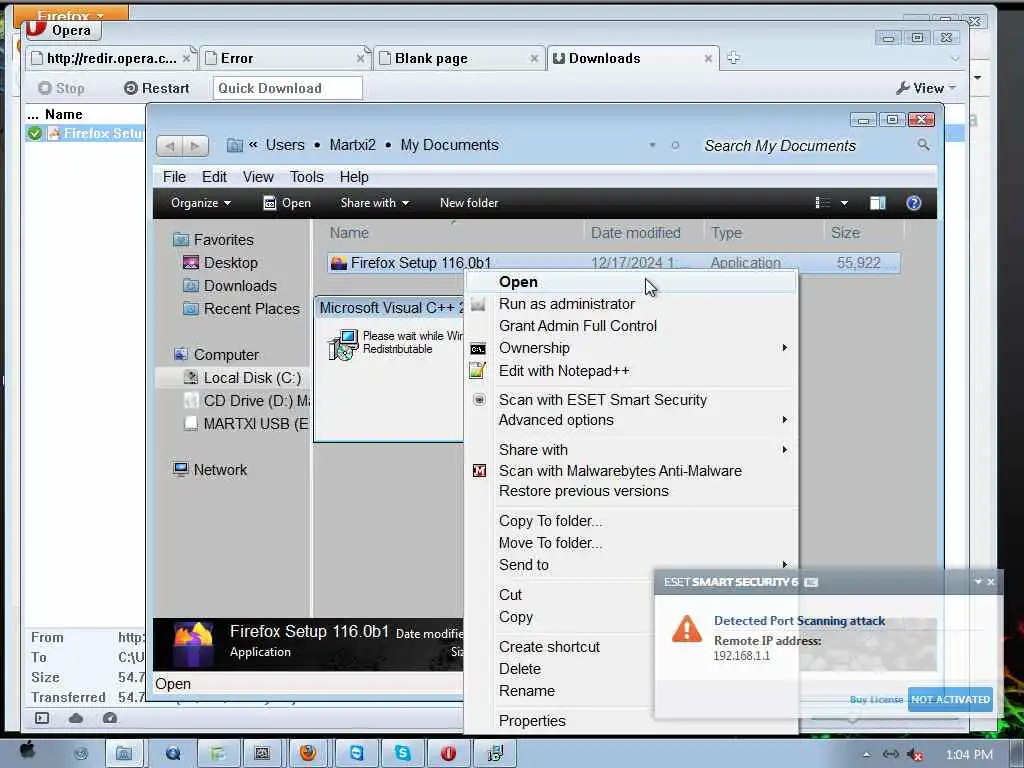Select MARTXI USB drive in navigation pane
Screen dimensions: 1024x768
point(246,424)
